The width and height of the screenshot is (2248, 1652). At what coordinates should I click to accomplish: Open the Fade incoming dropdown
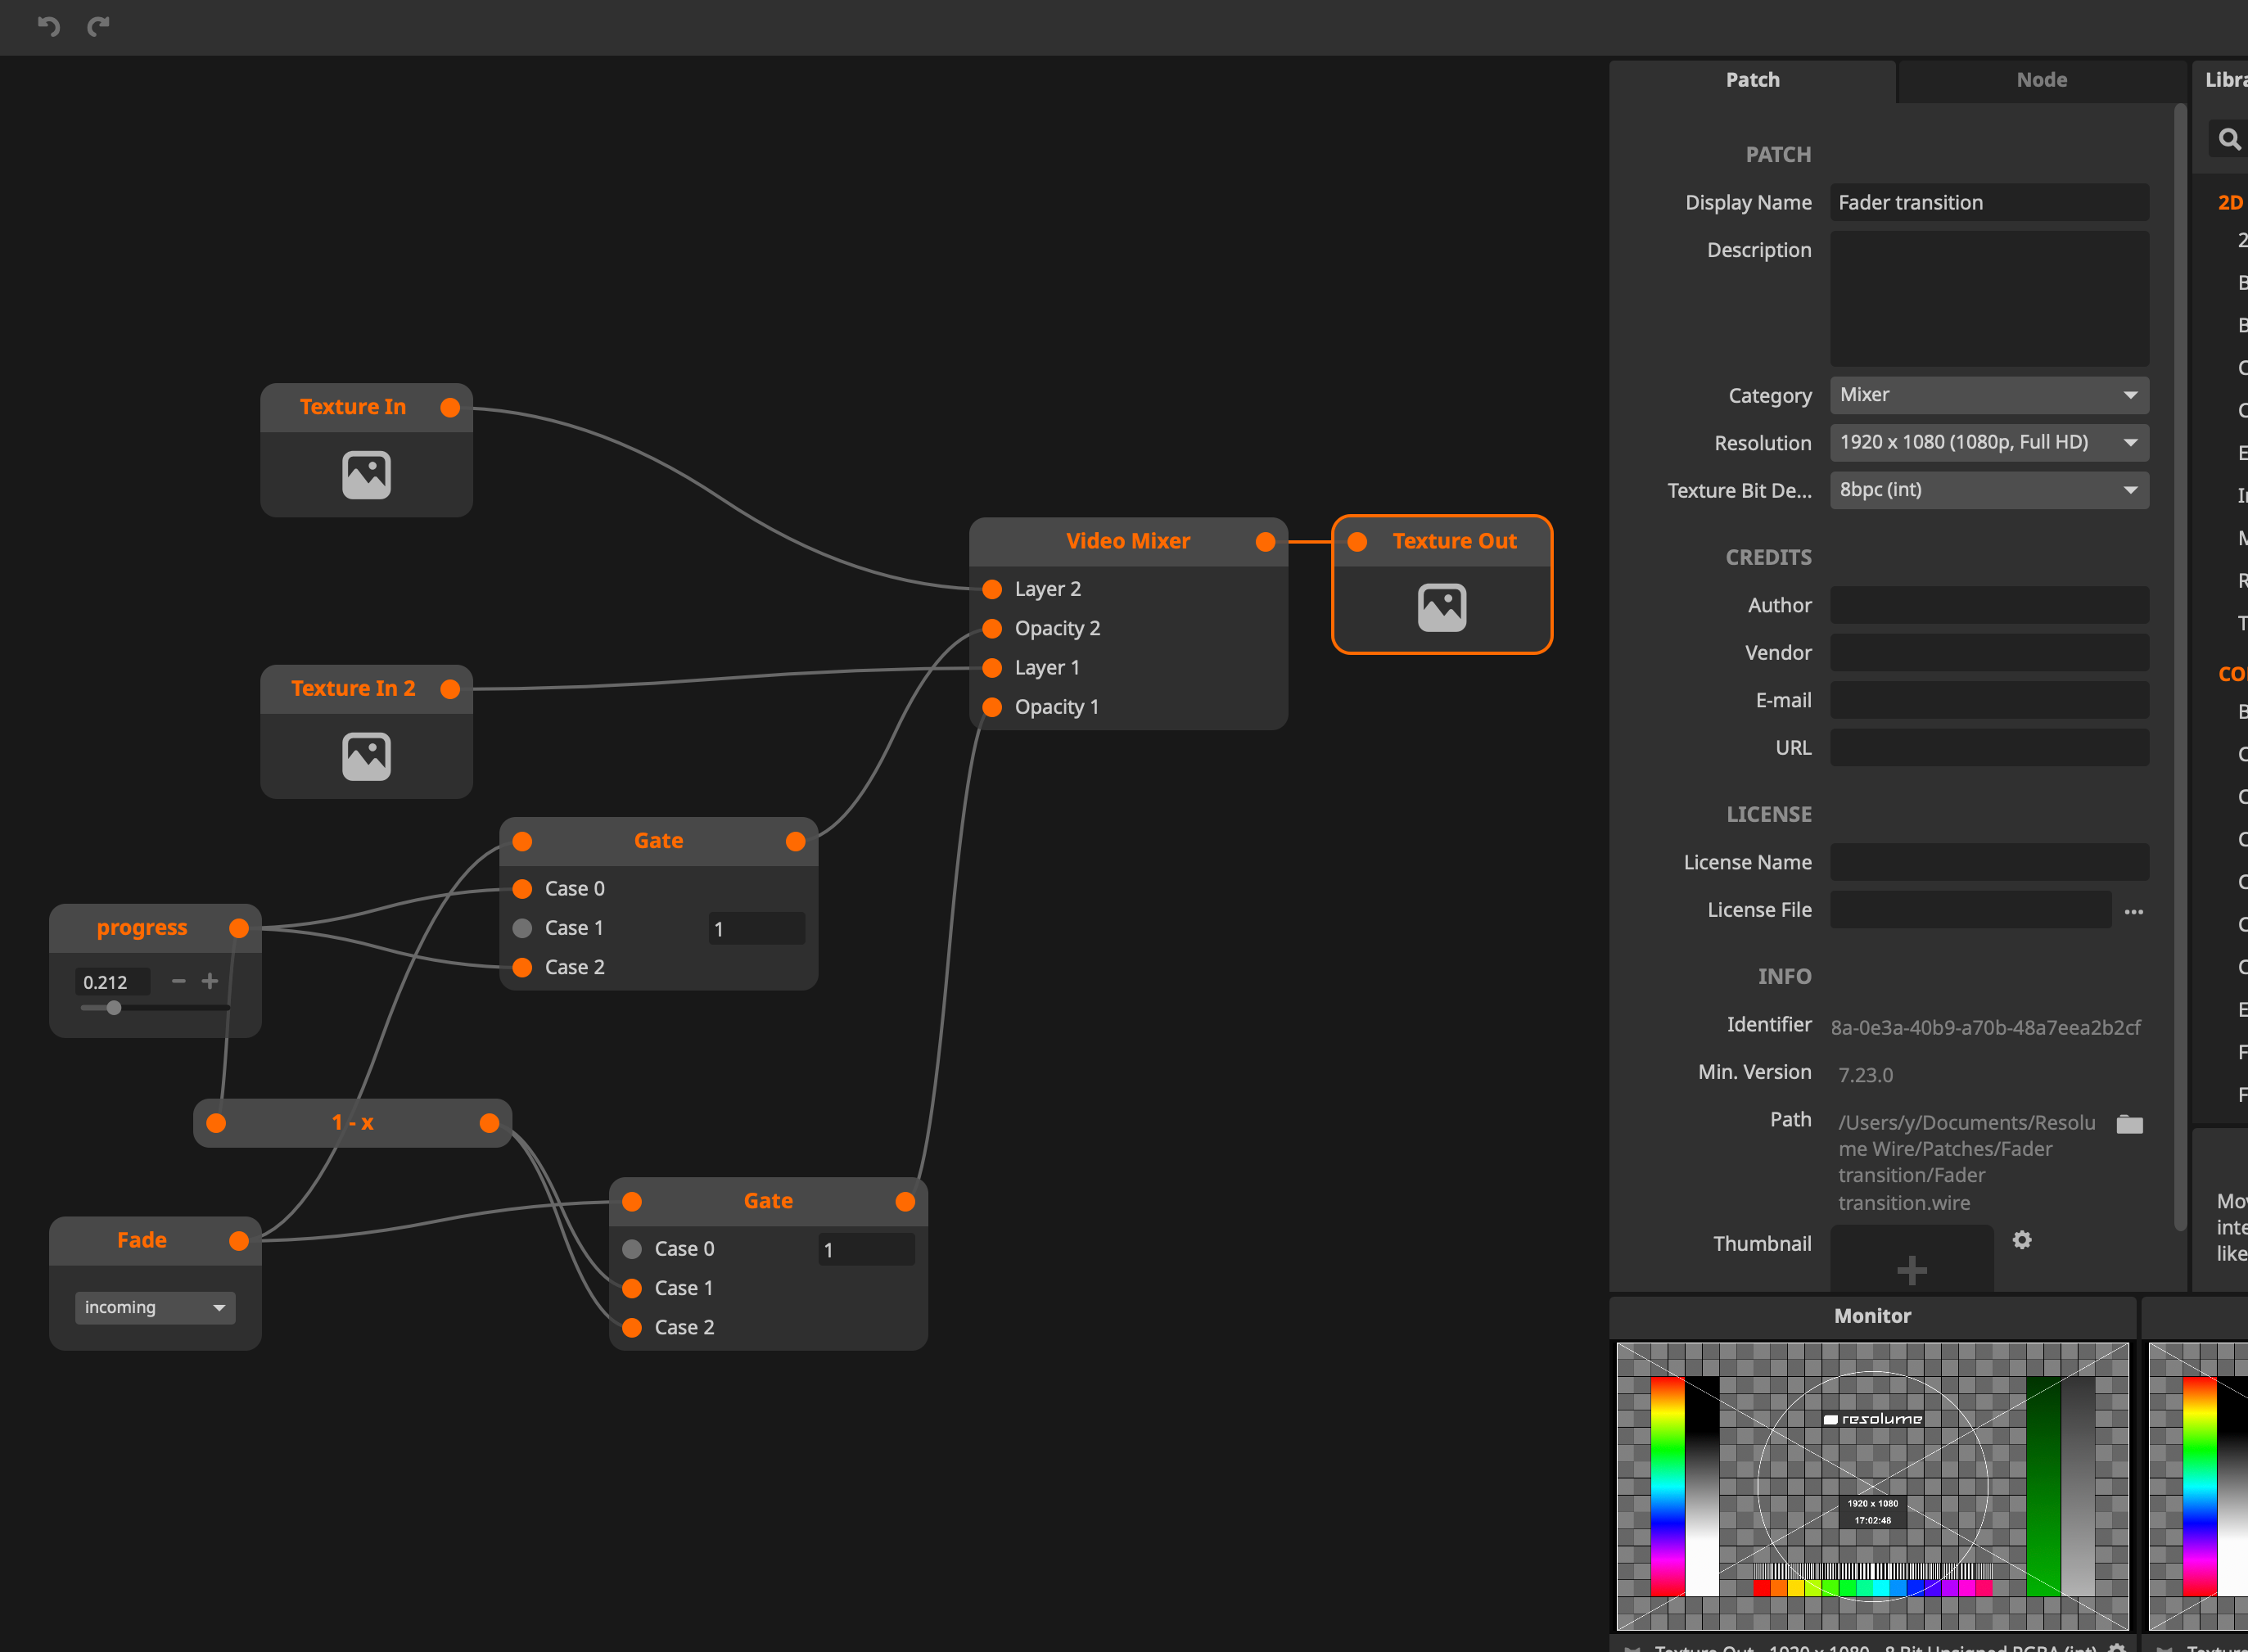point(155,1307)
